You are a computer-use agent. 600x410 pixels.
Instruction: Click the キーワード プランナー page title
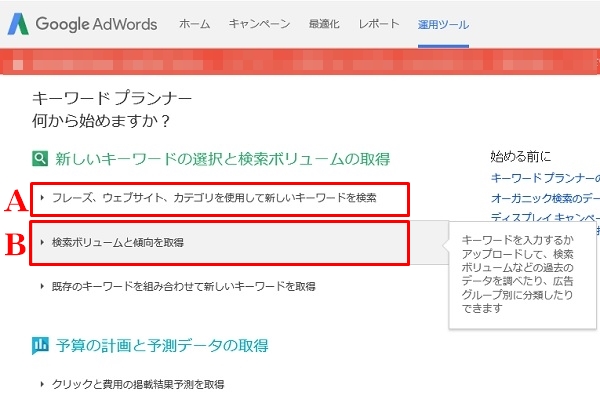pyautogui.click(x=112, y=98)
